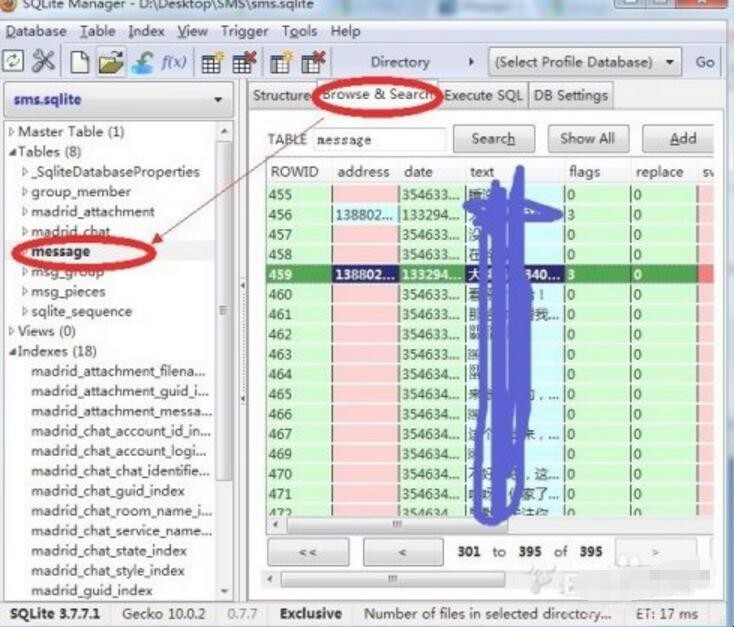Viewport: 734px width, 627px height.
Task: Click the data grid horizontal scrollbar thumb
Action: (x=397, y=524)
